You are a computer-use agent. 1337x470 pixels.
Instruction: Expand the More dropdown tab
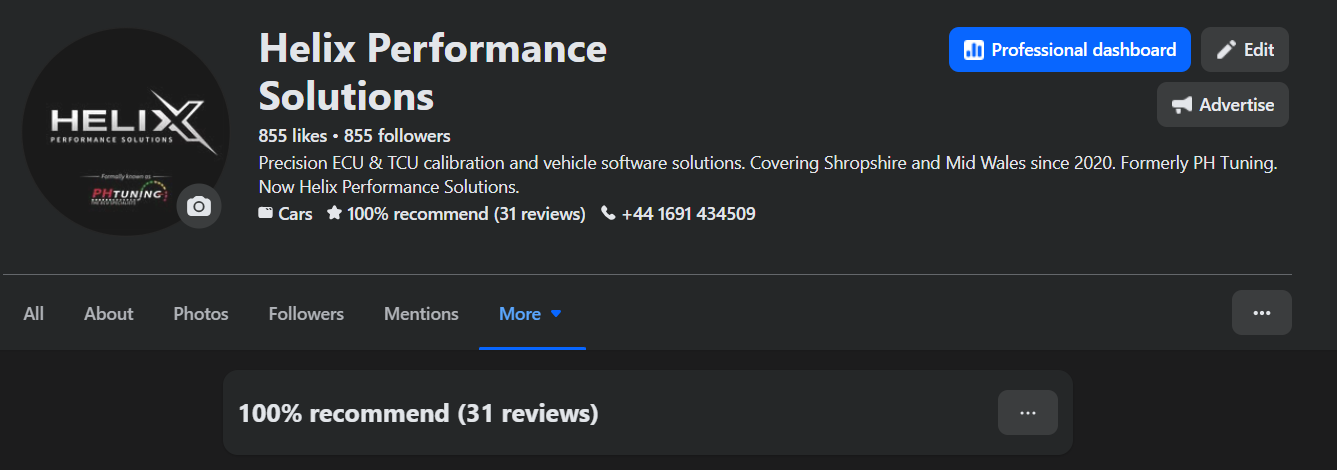coord(531,313)
